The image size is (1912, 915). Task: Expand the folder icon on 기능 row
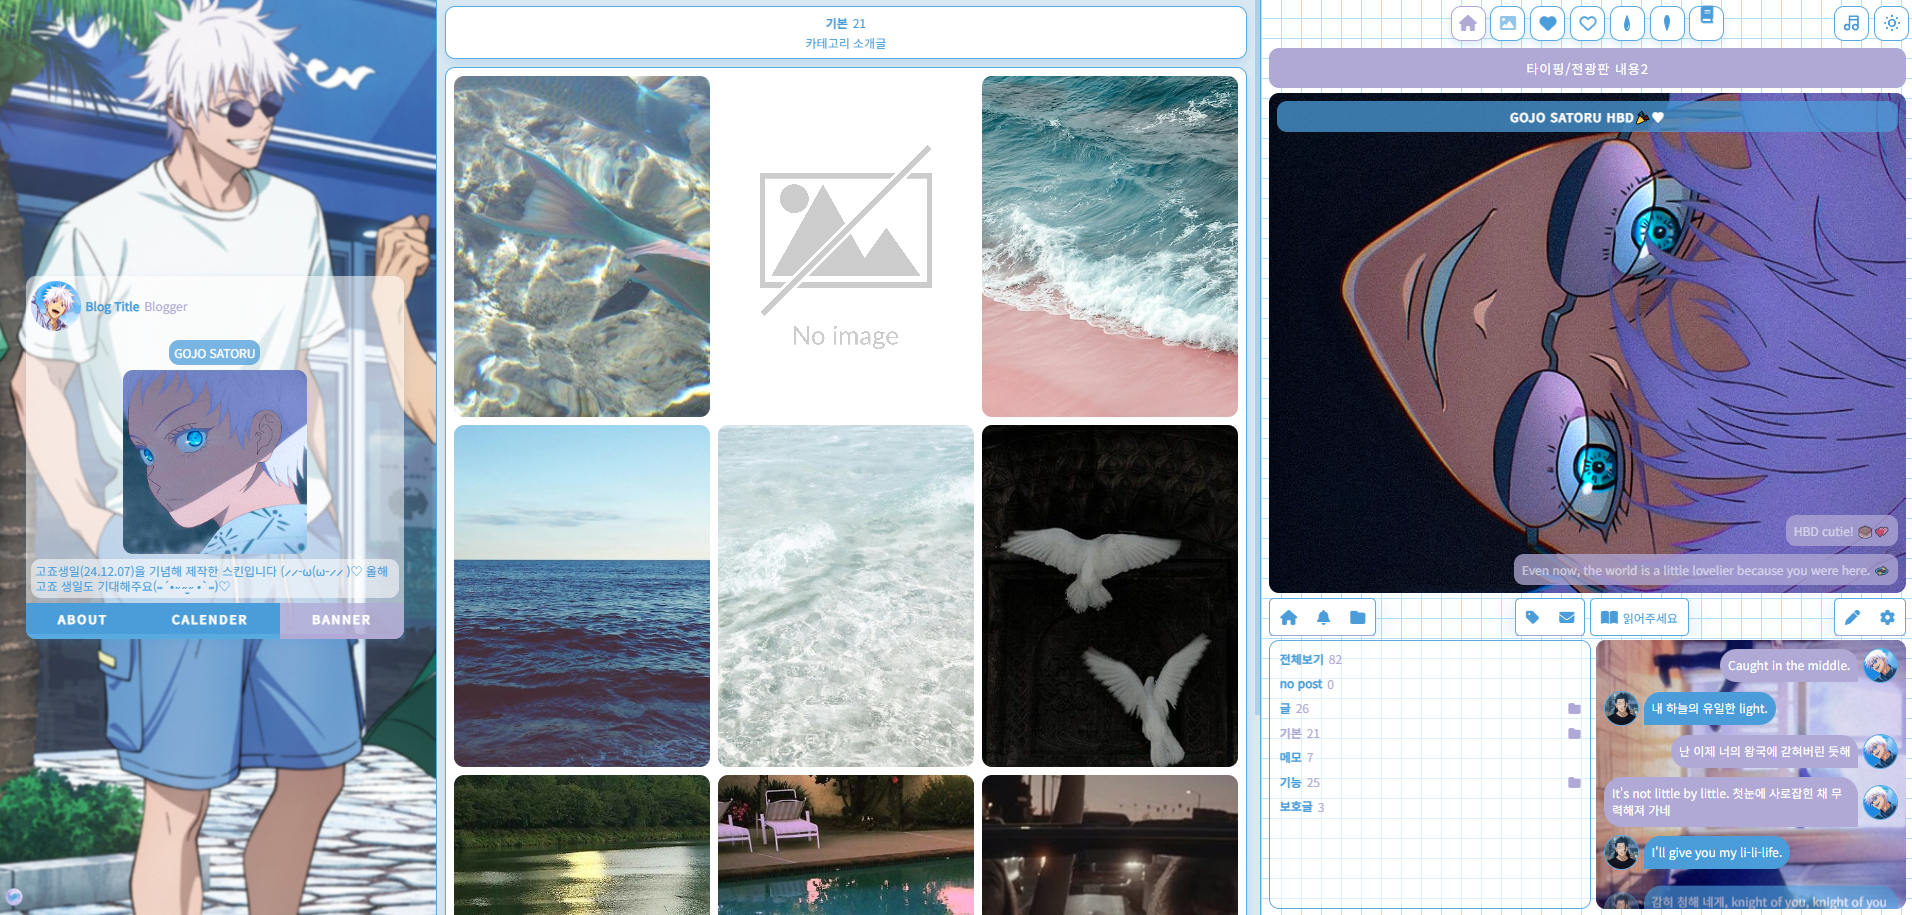1574,783
